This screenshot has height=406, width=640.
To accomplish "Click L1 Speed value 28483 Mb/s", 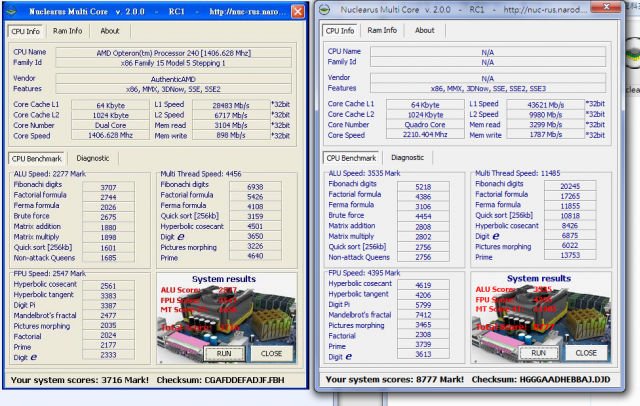I will click(x=231, y=105).
